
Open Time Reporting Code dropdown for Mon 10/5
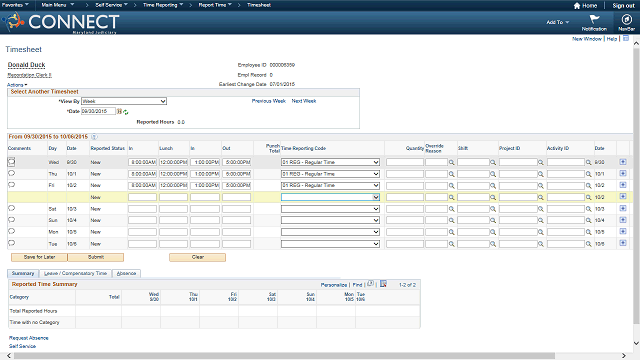330,232
